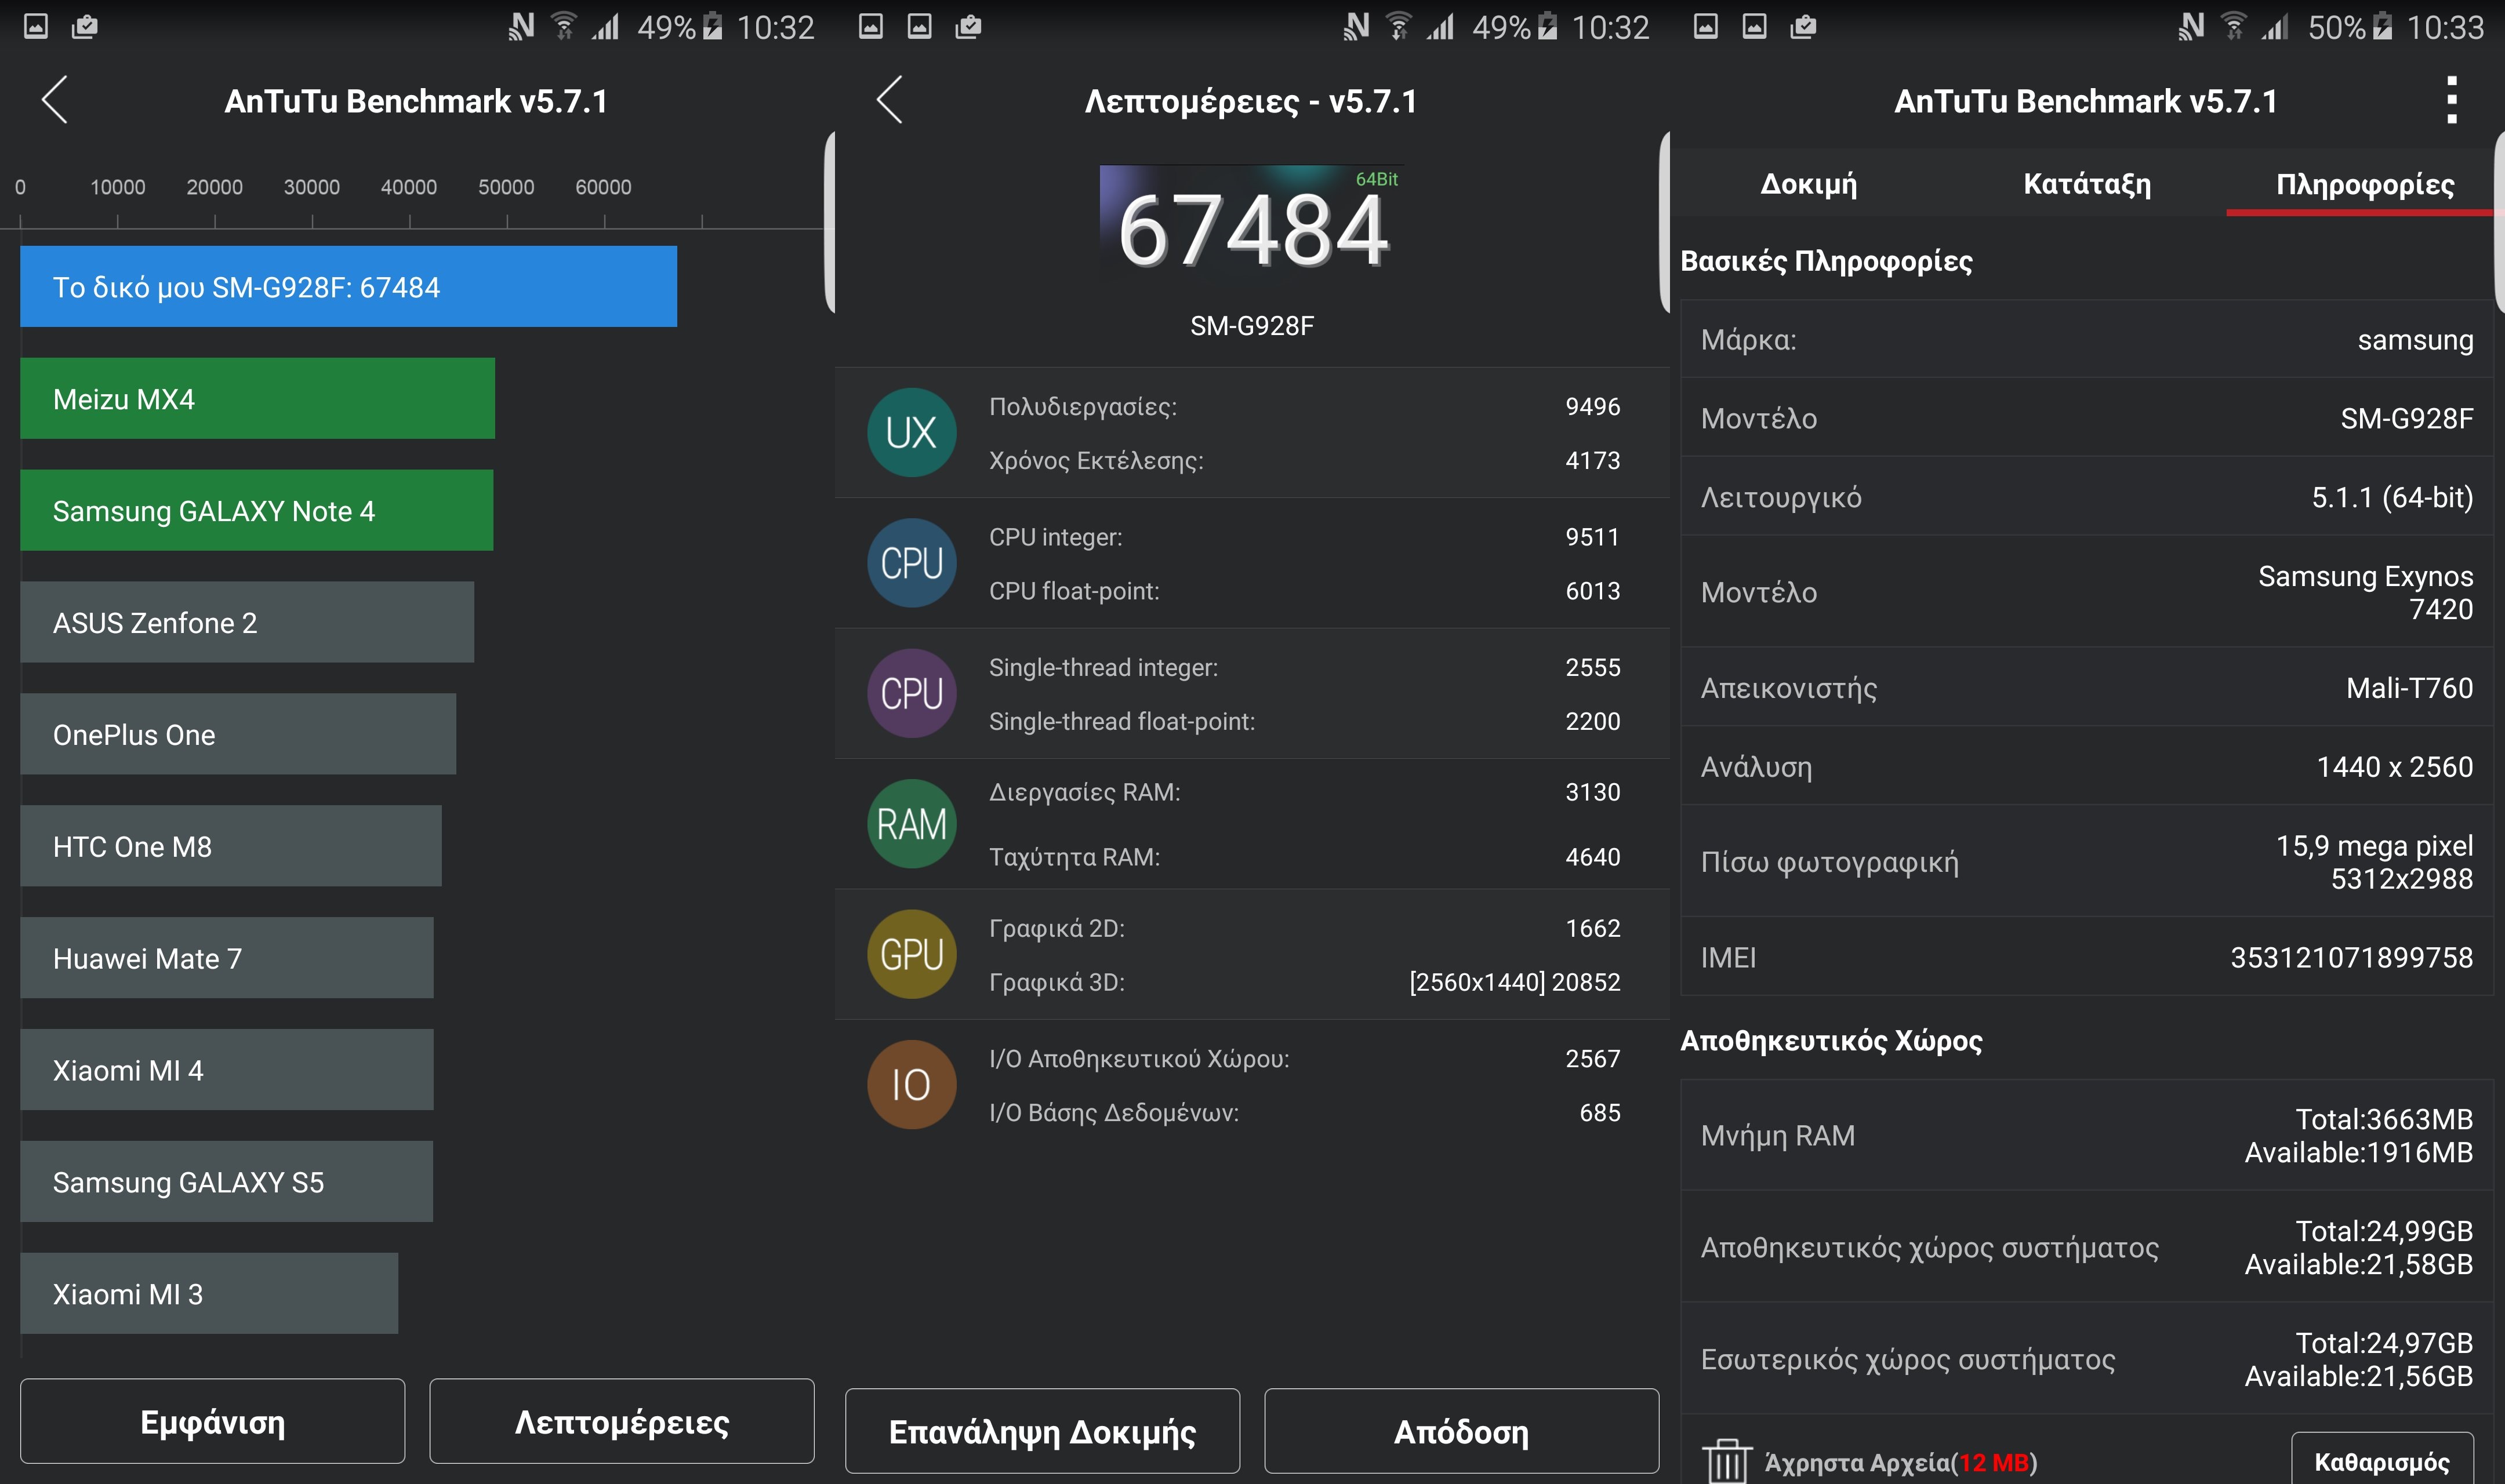This screenshot has width=2505, height=1484.
Task: Tap the Γραφικά 3D score row
Action: pyautogui.click(x=1304, y=982)
